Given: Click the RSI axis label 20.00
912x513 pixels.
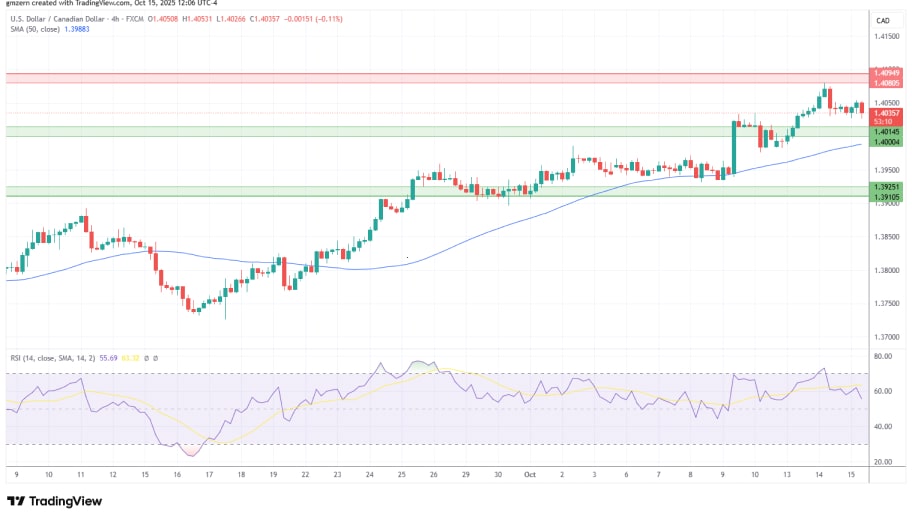Looking at the screenshot, I should 883,462.
